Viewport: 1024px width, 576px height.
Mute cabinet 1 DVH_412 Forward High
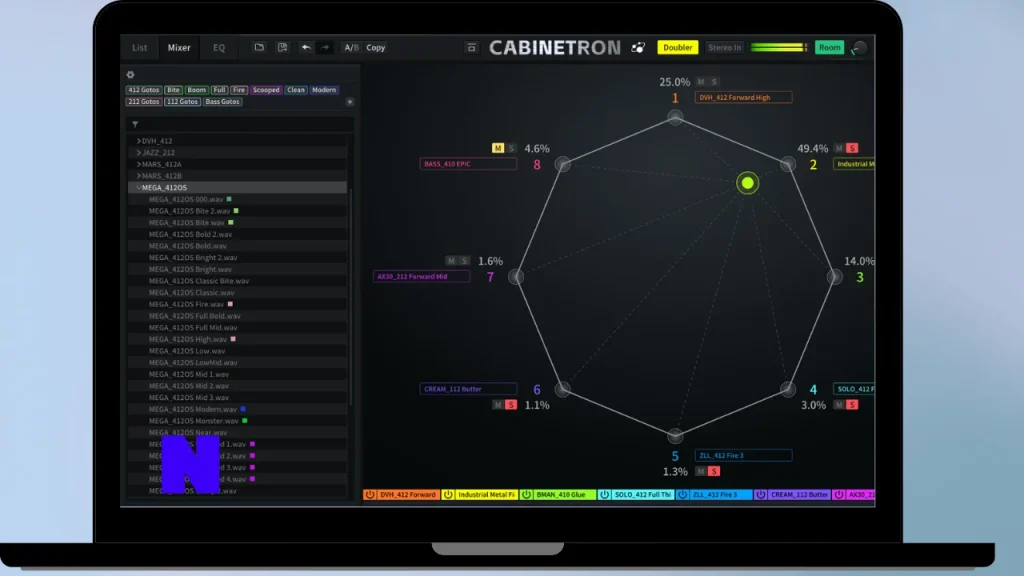click(x=701, y=82)
